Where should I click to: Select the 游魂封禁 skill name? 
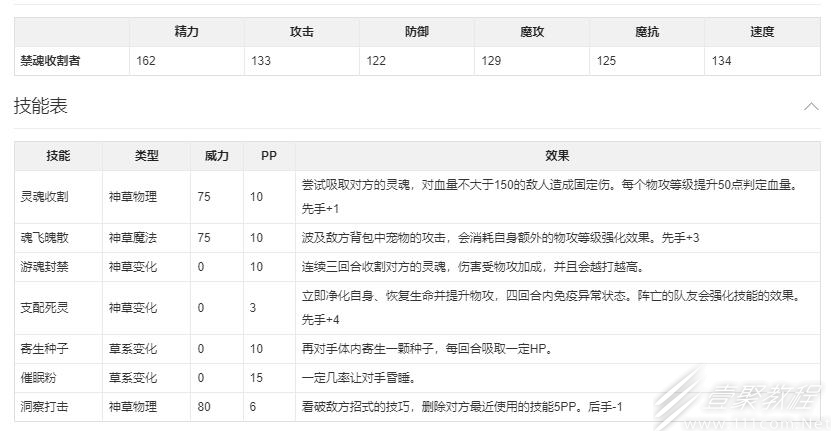point(44,267)
